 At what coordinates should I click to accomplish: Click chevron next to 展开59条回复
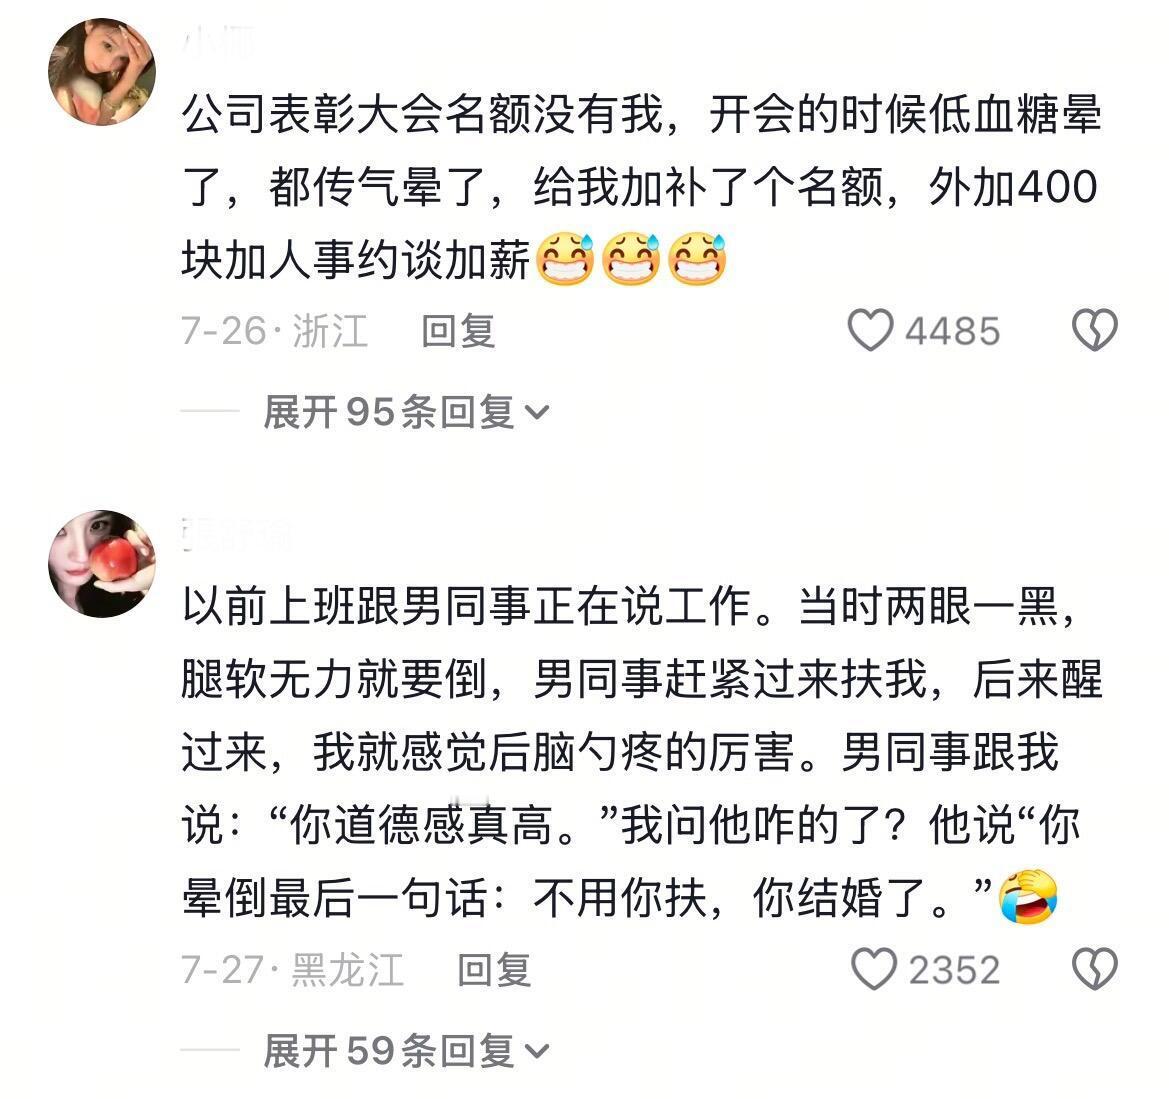pos(537,1051)
